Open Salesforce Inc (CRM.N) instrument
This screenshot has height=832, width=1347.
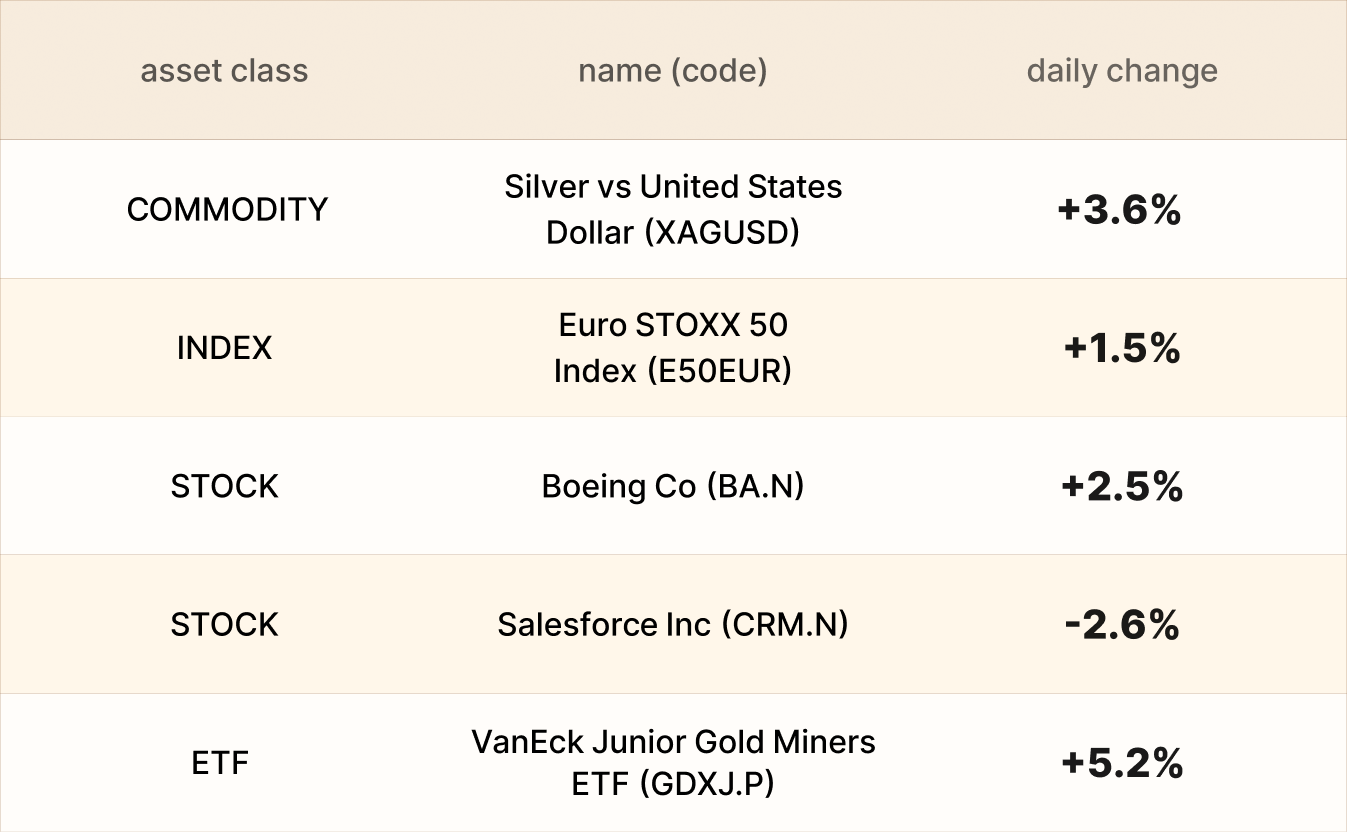(x=672, y=624)
